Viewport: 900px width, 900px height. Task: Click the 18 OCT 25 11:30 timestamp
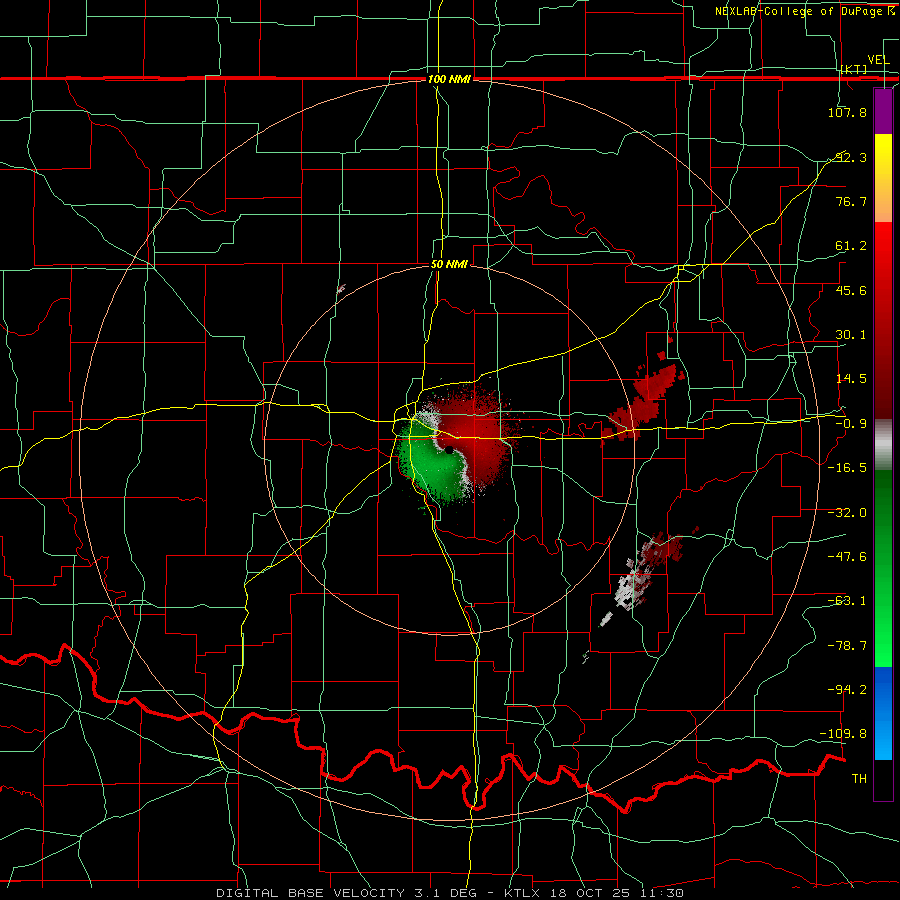616,893
